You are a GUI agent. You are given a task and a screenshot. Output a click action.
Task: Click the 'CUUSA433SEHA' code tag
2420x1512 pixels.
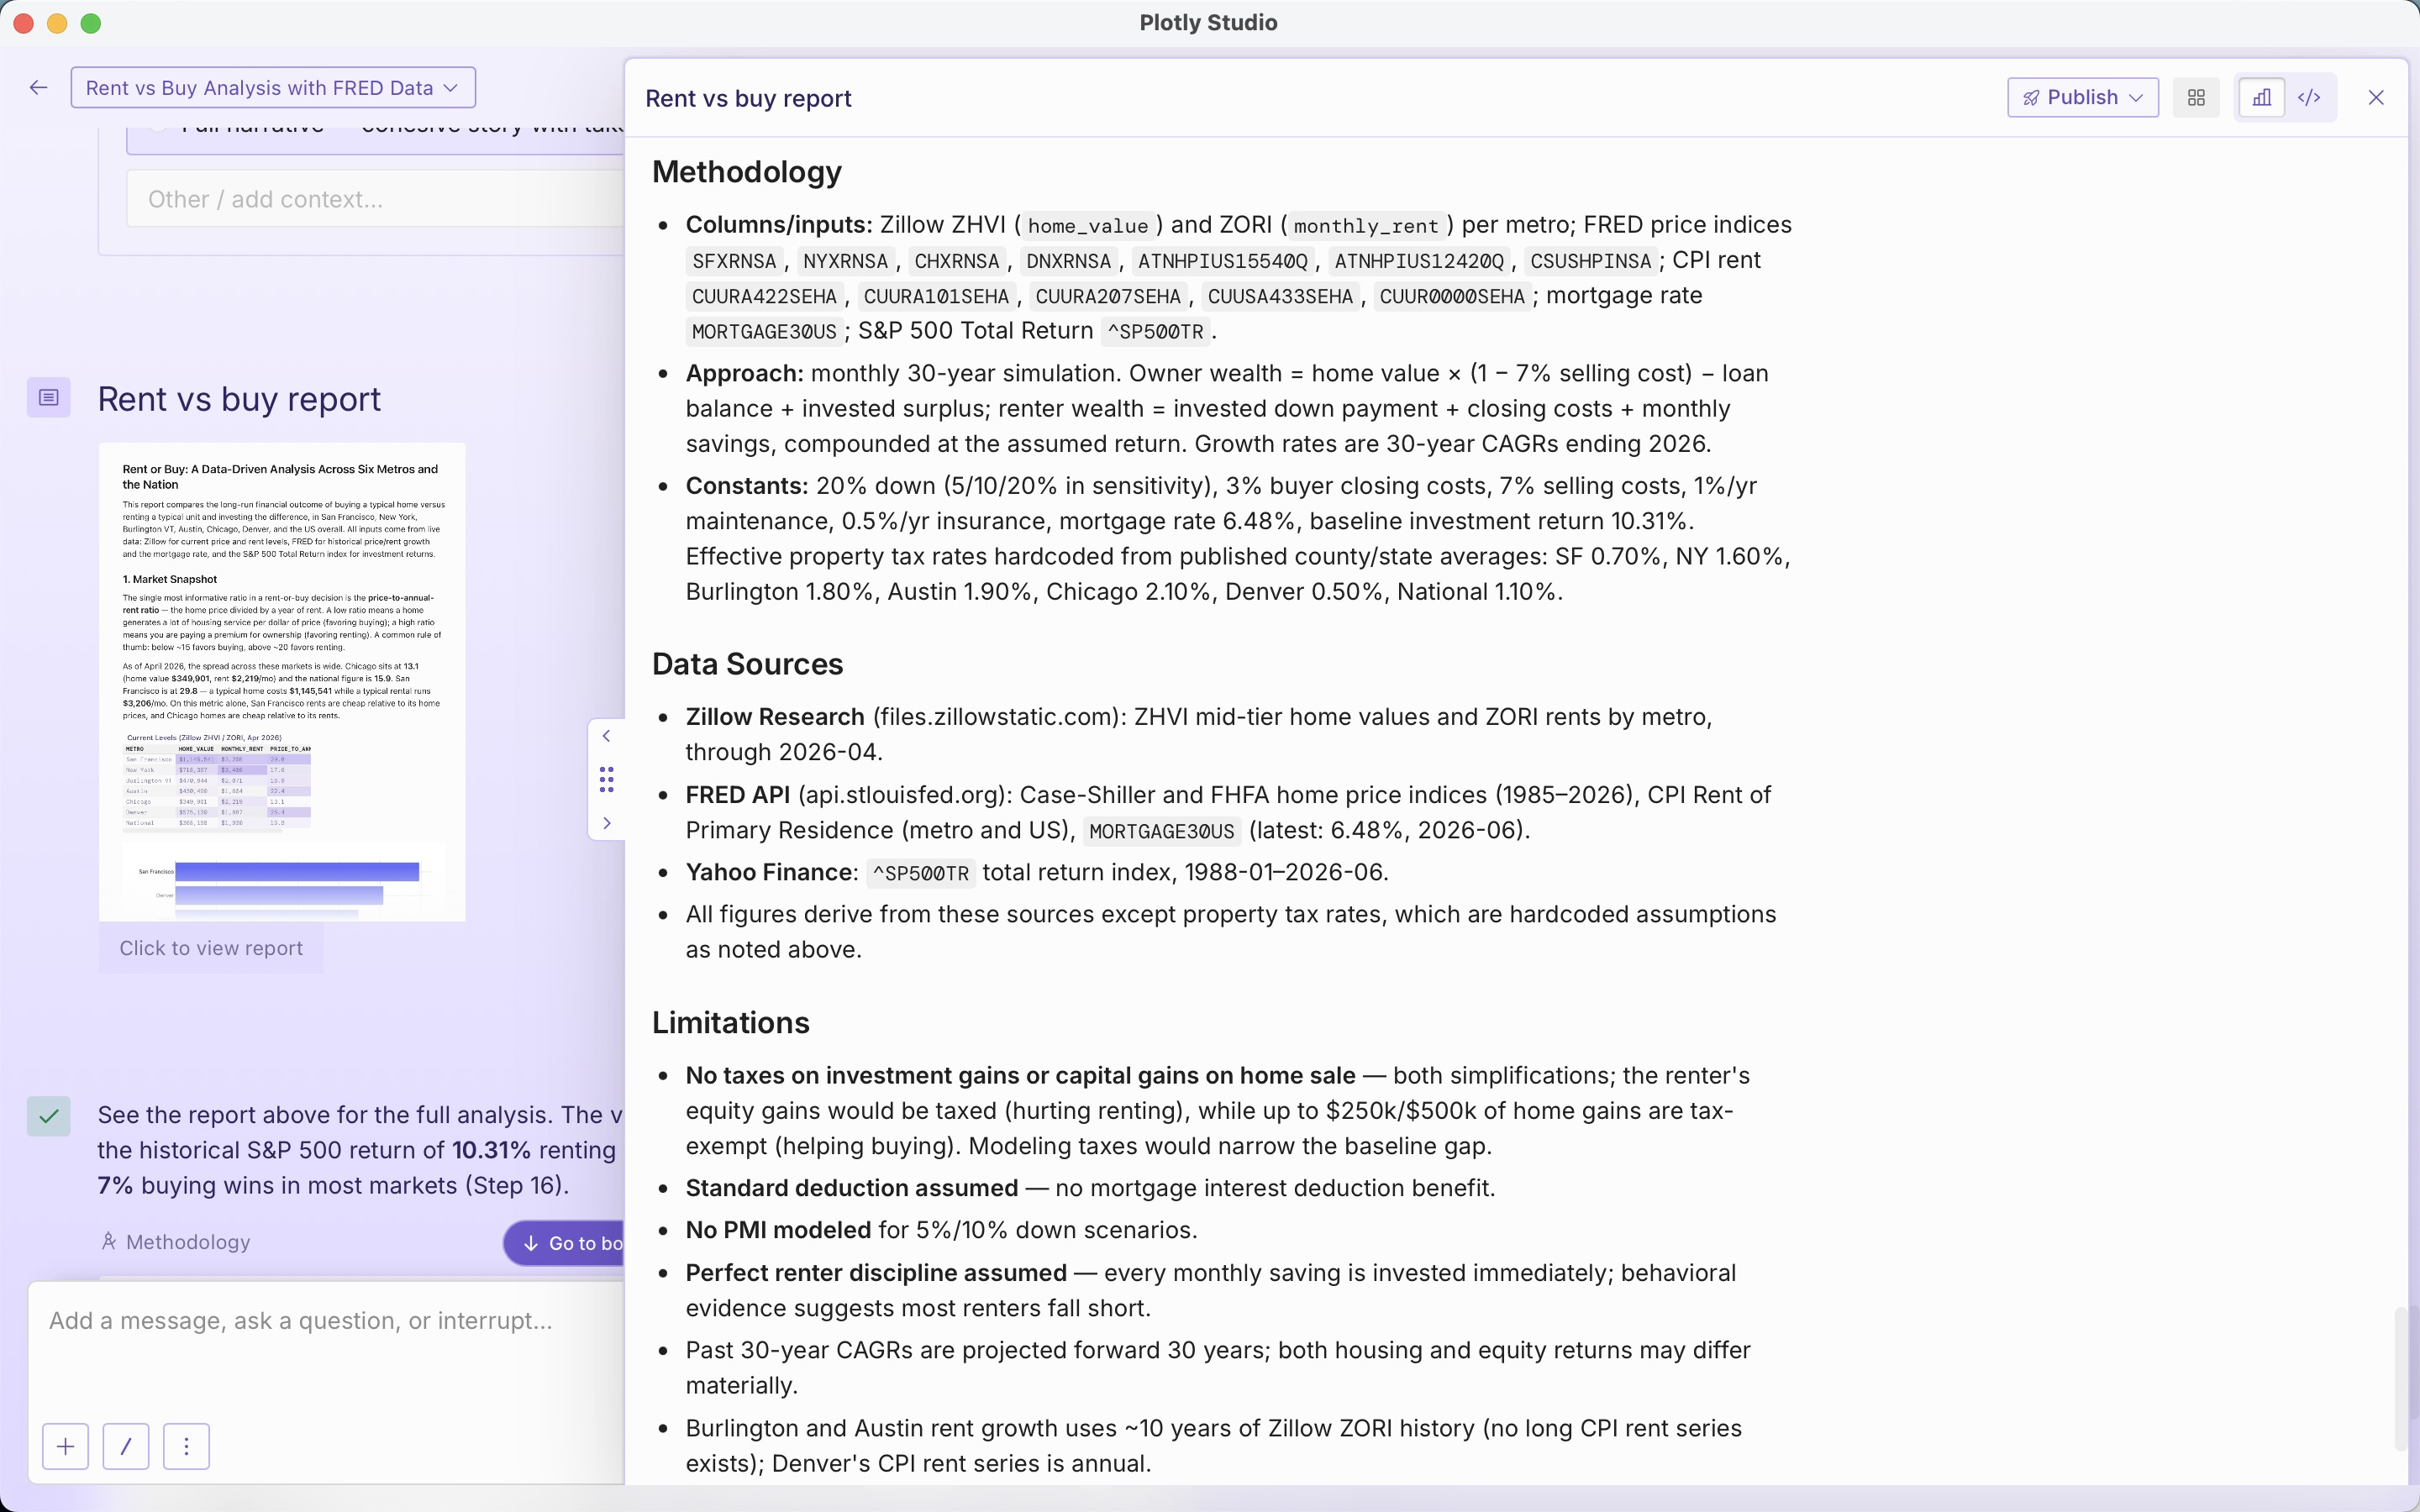pyautogui.click(x=1280, y=297)
